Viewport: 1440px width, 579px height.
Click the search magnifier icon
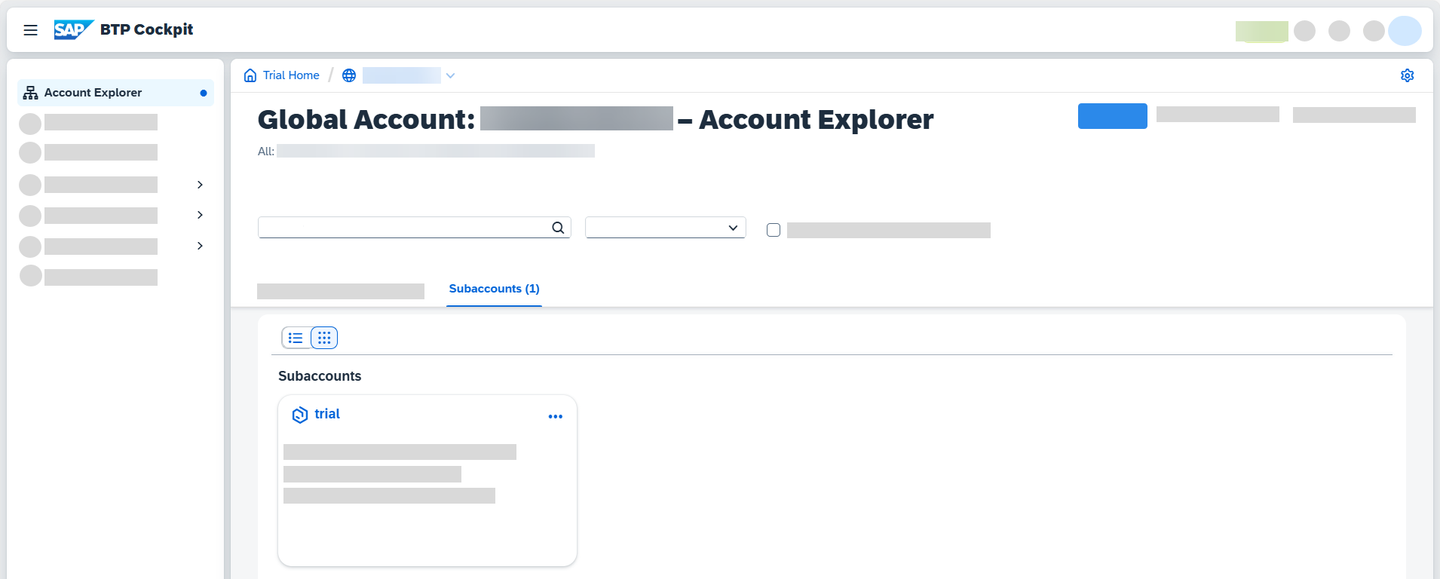[x=558, y=228]
